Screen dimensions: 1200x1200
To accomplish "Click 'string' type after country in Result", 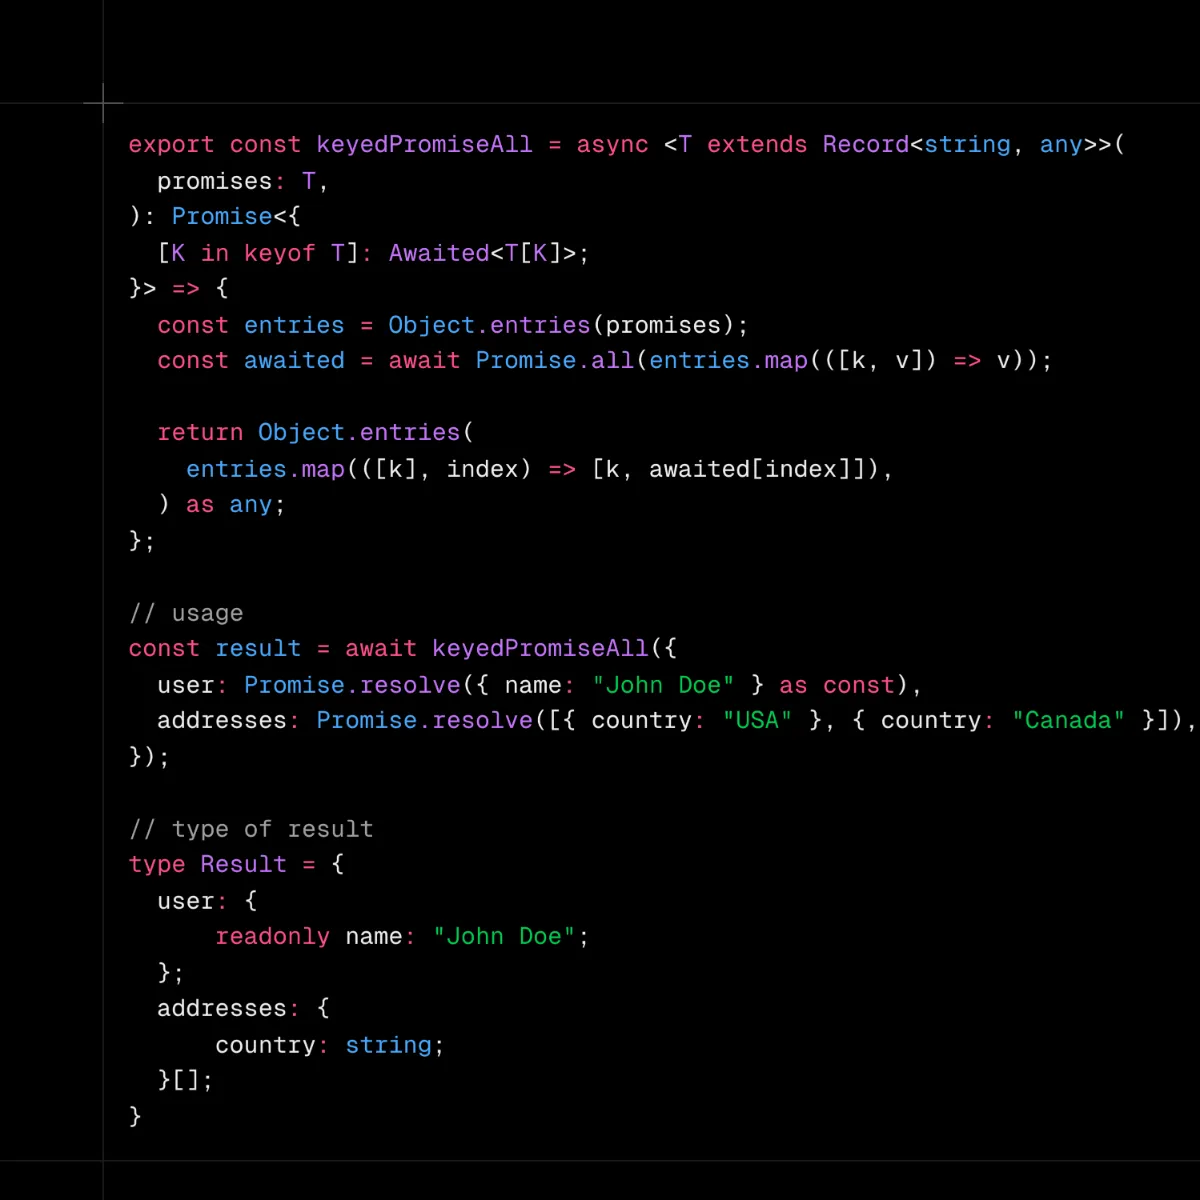I will [388, 1045].
